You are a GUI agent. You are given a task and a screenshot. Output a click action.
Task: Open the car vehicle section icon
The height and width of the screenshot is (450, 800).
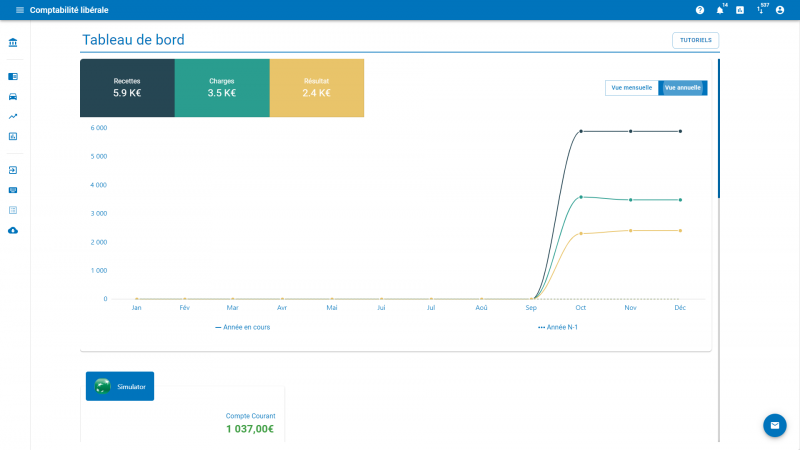coord(13,96)
